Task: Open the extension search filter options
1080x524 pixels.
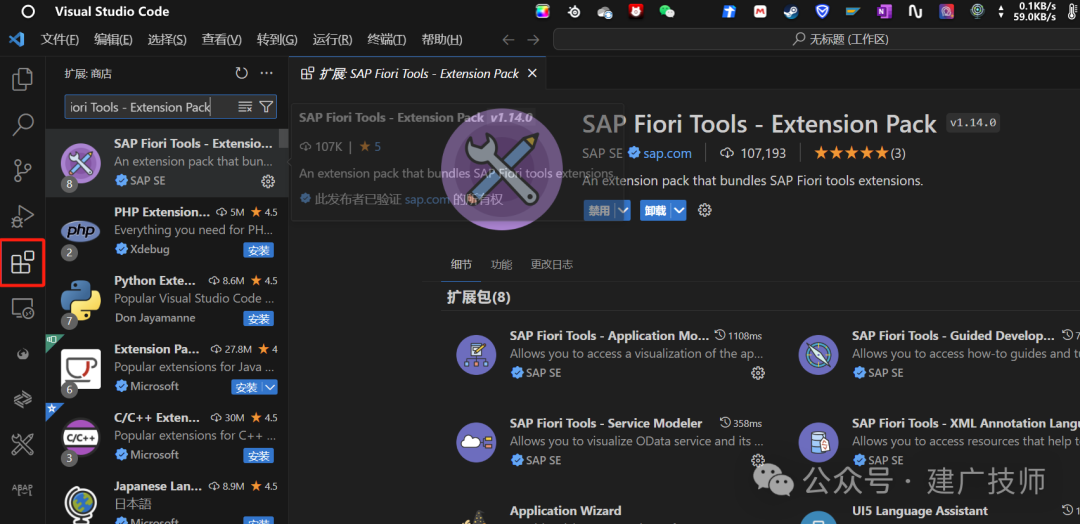Action: tap(266, 107)
